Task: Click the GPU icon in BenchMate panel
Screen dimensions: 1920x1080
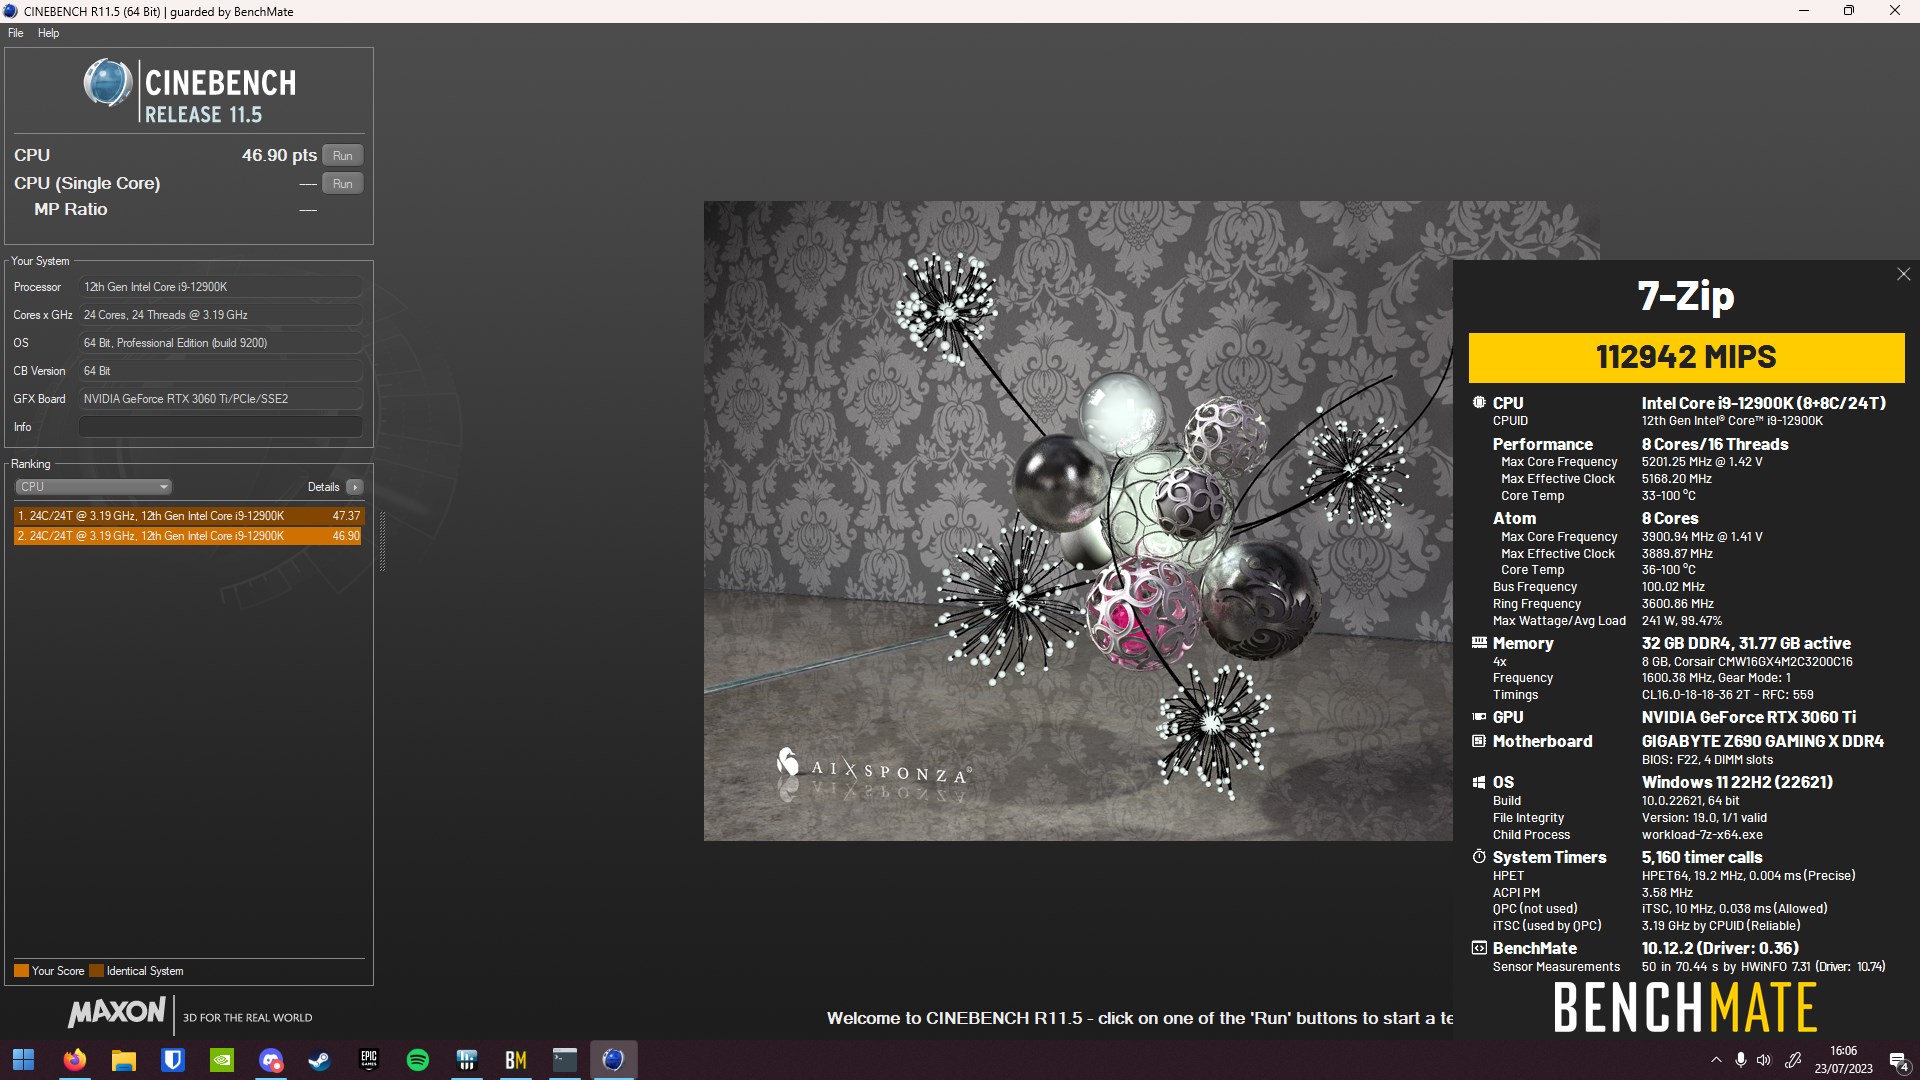Action: pos(1479,717)
